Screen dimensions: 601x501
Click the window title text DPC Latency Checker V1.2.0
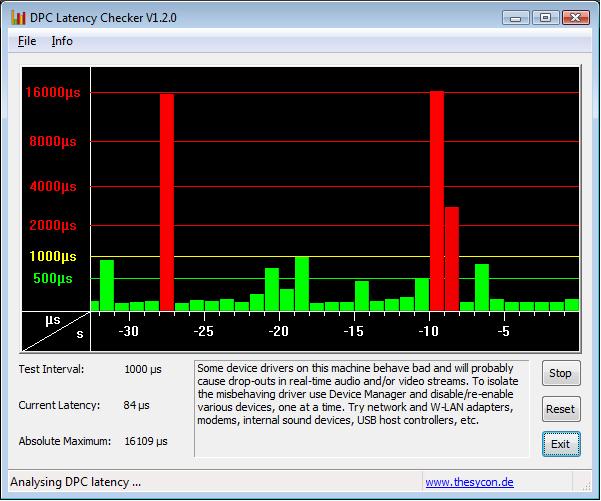click(x=103, y=18)
